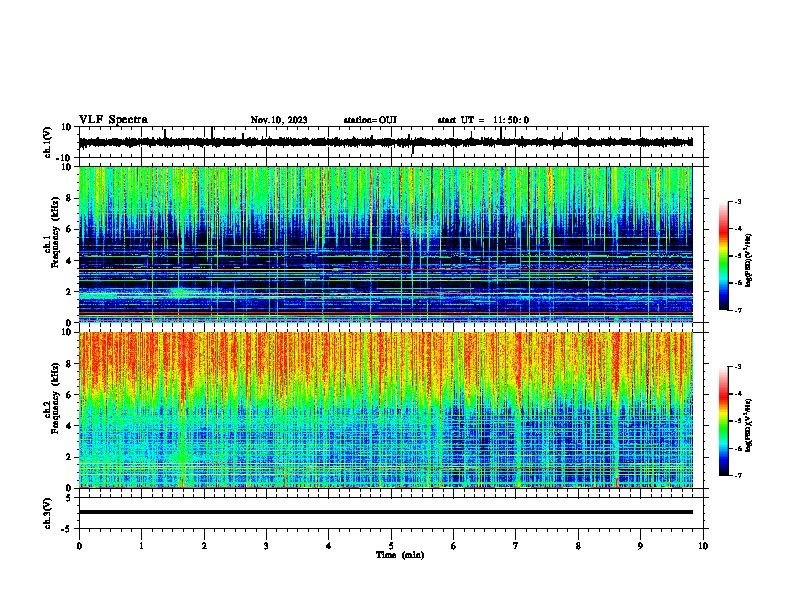Click the '-3' label on ch.1 color bar
792x612 pixels.
(x=737, y=201)
